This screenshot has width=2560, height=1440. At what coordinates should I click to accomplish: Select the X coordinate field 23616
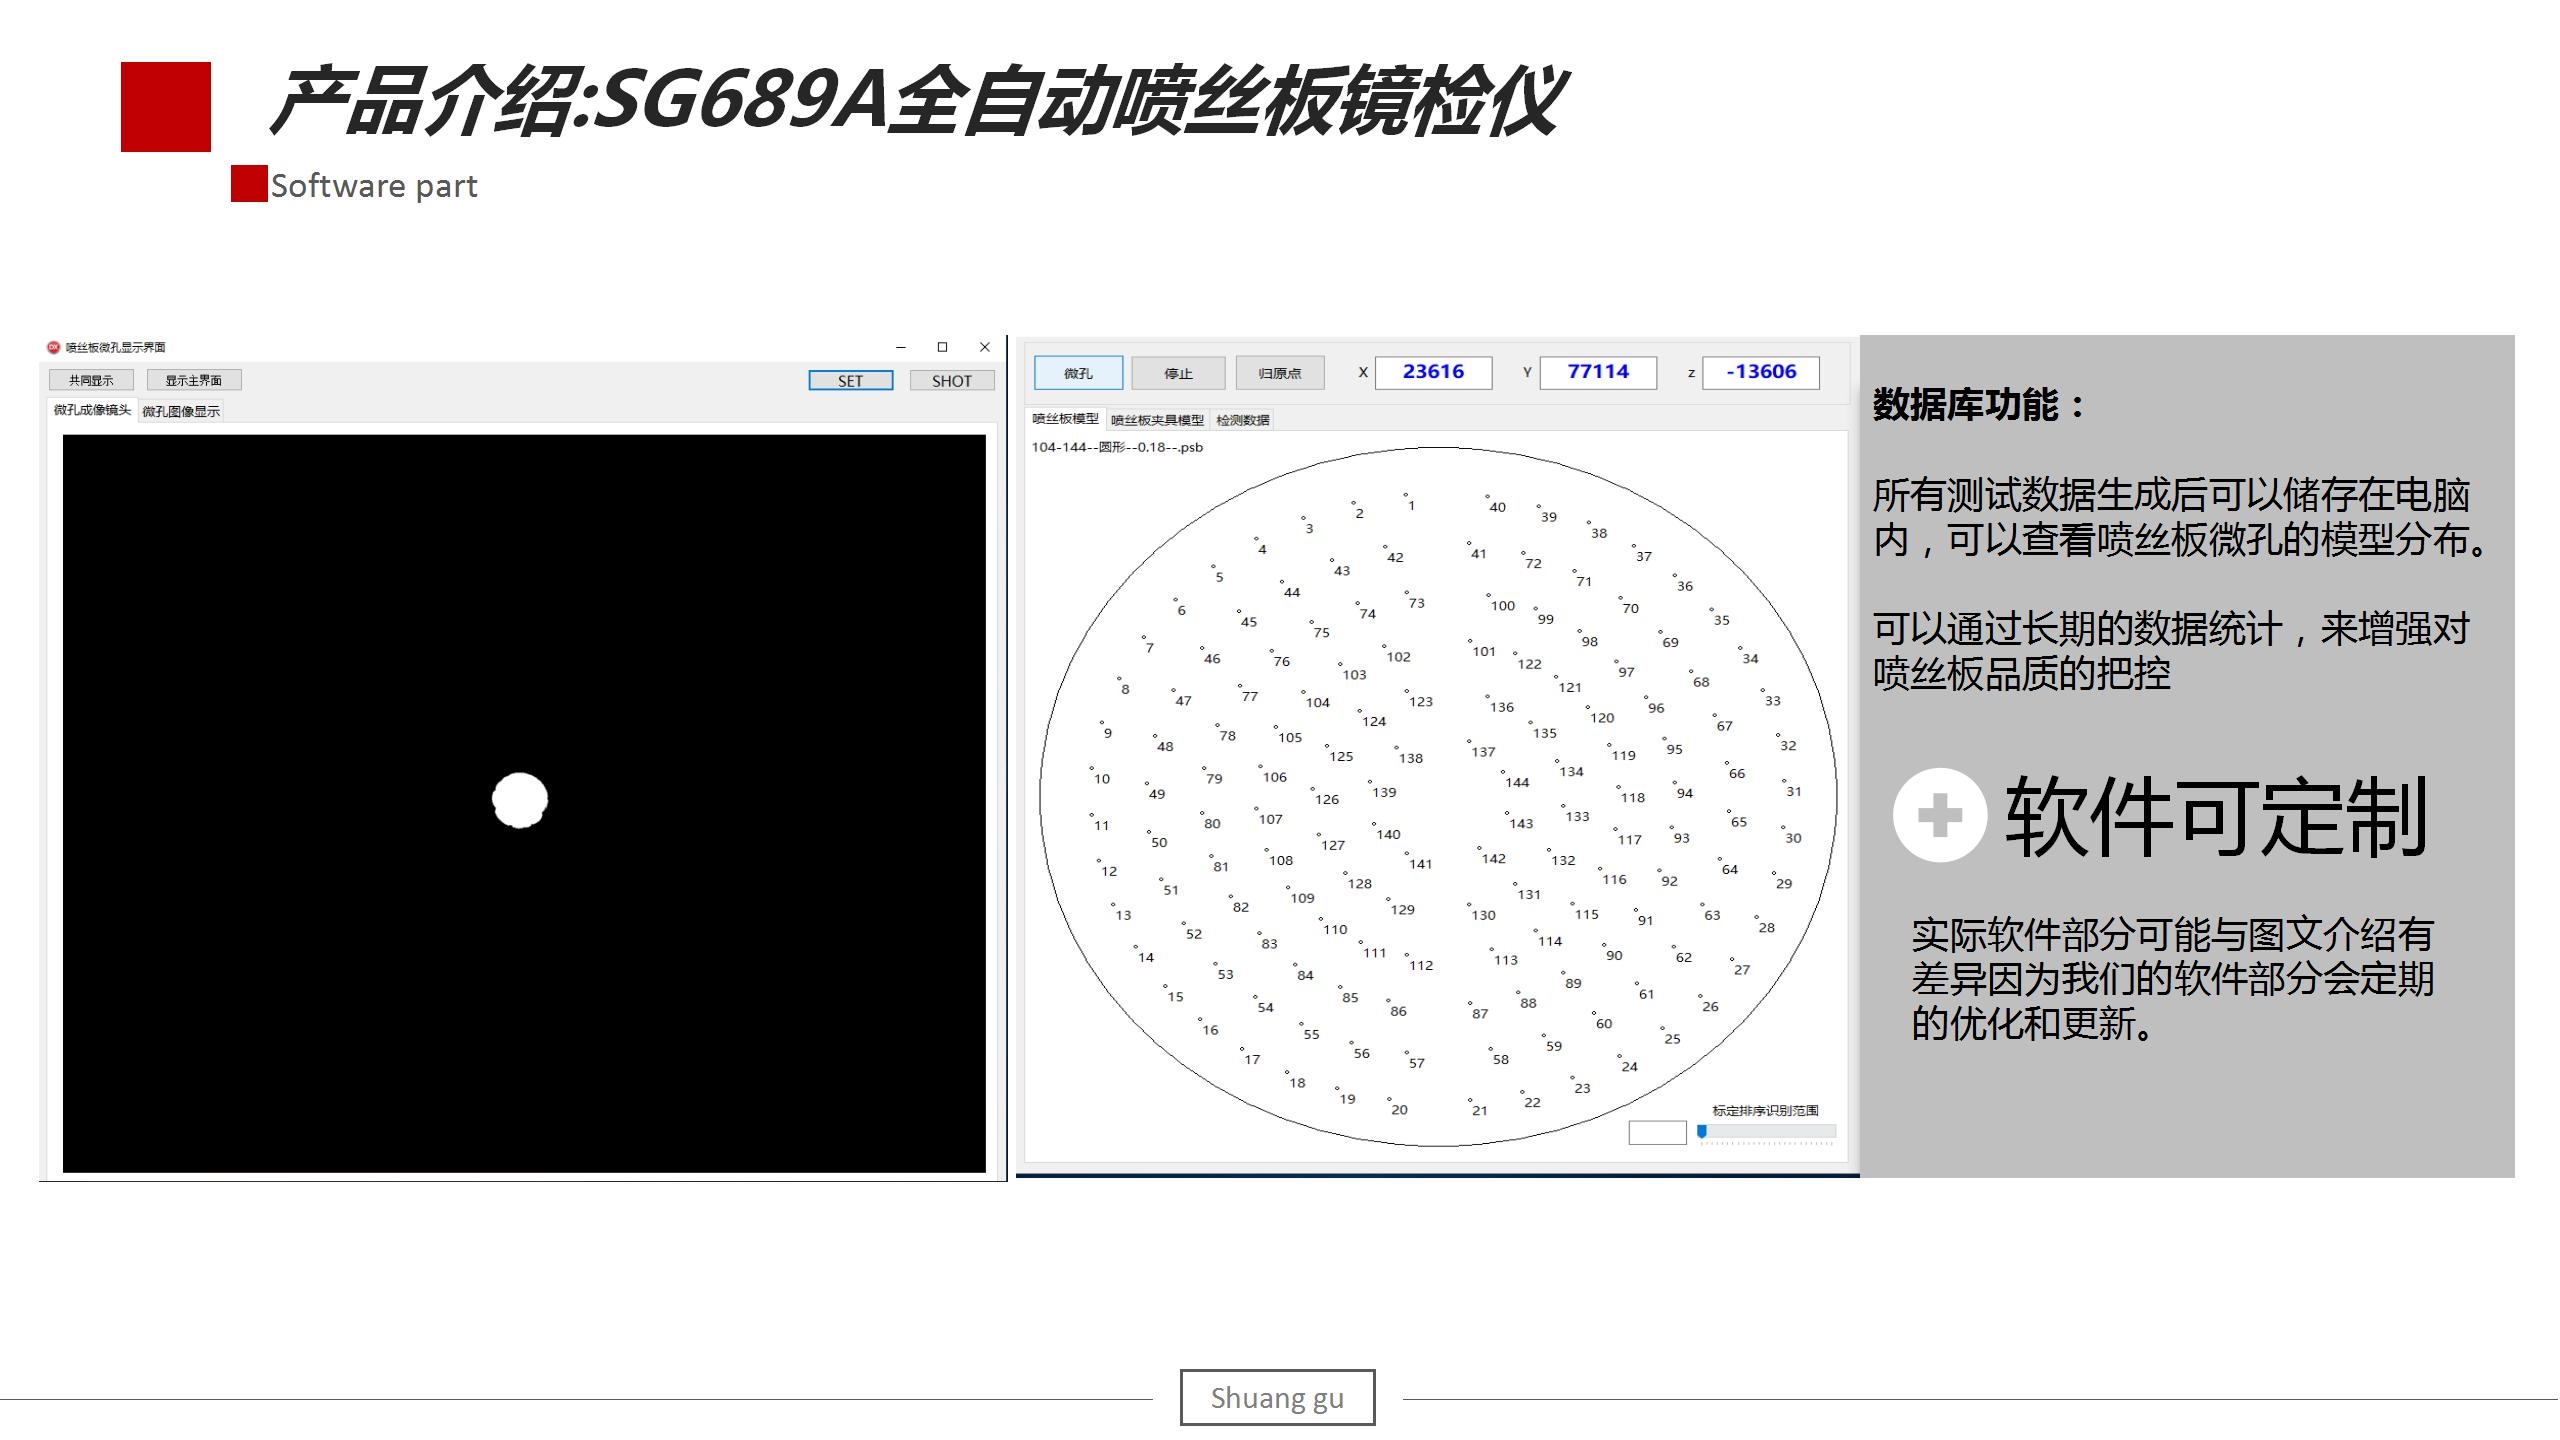(1433, 372)
